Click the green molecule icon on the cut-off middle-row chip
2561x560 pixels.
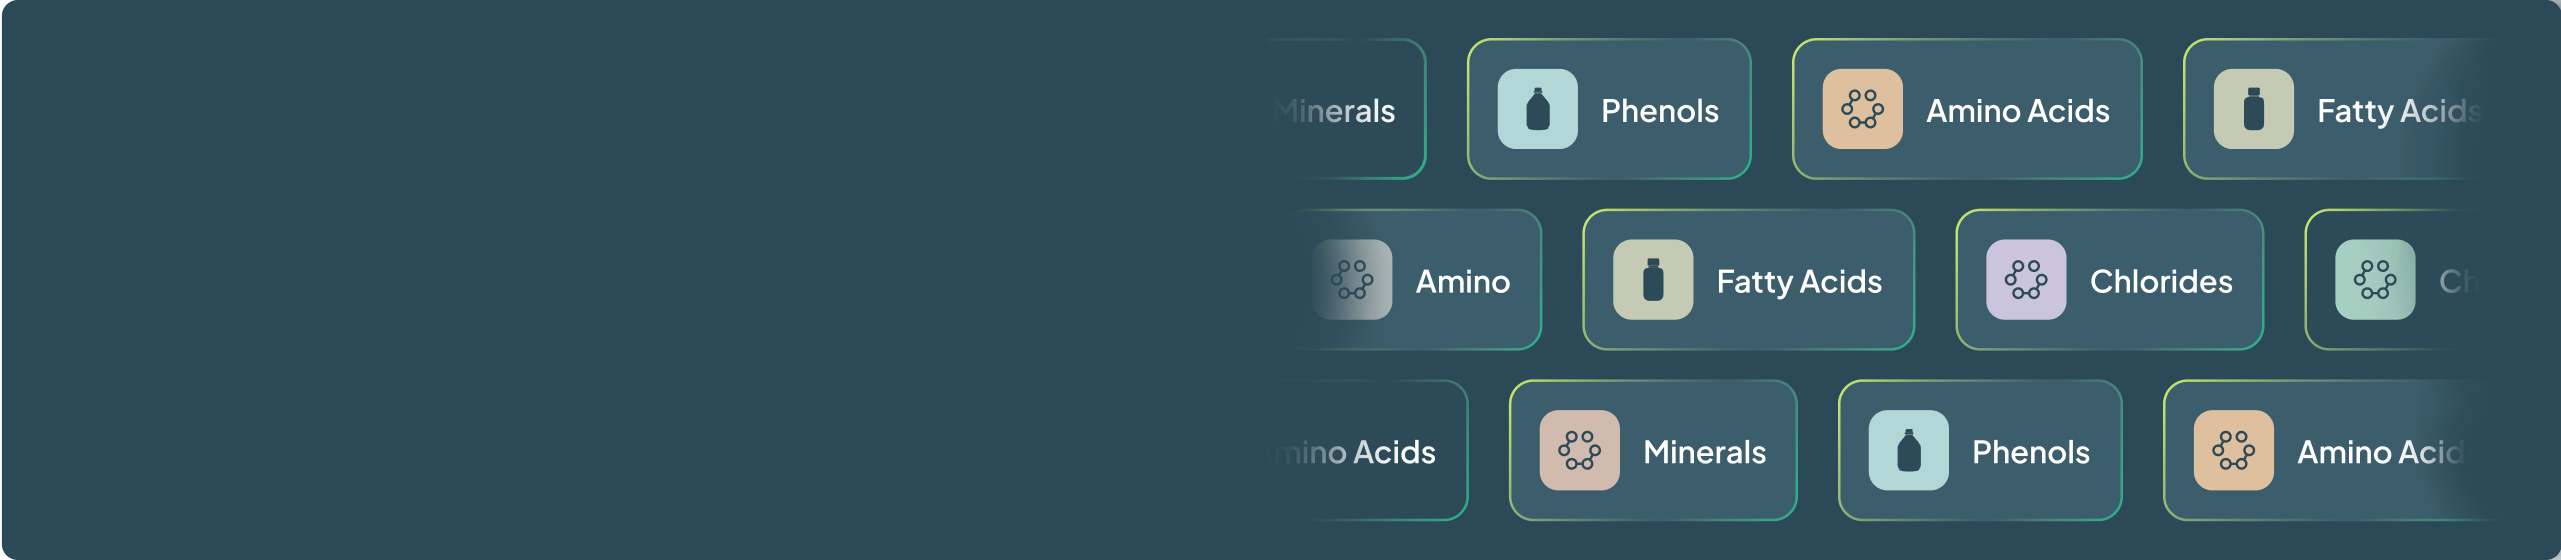2375,280
